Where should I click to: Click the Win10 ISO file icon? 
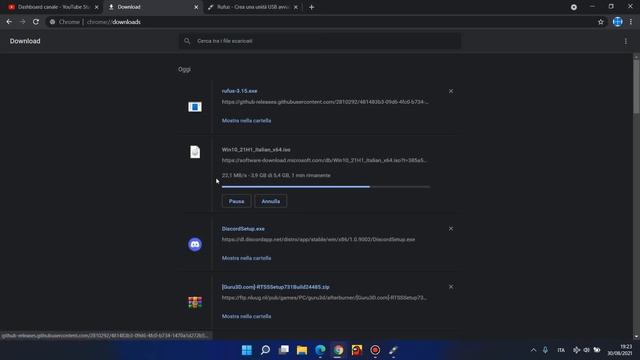pos(195,152)
